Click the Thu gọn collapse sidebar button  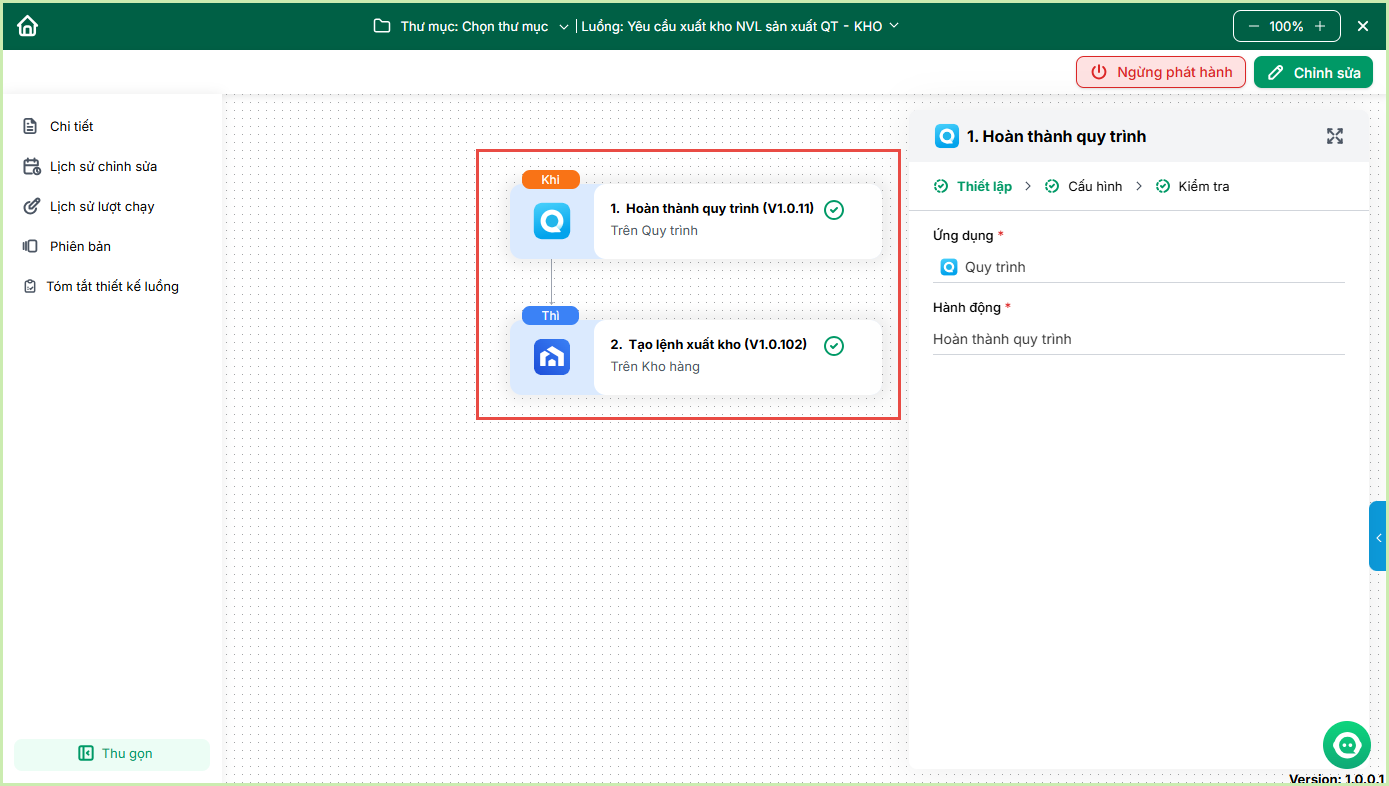112,754
